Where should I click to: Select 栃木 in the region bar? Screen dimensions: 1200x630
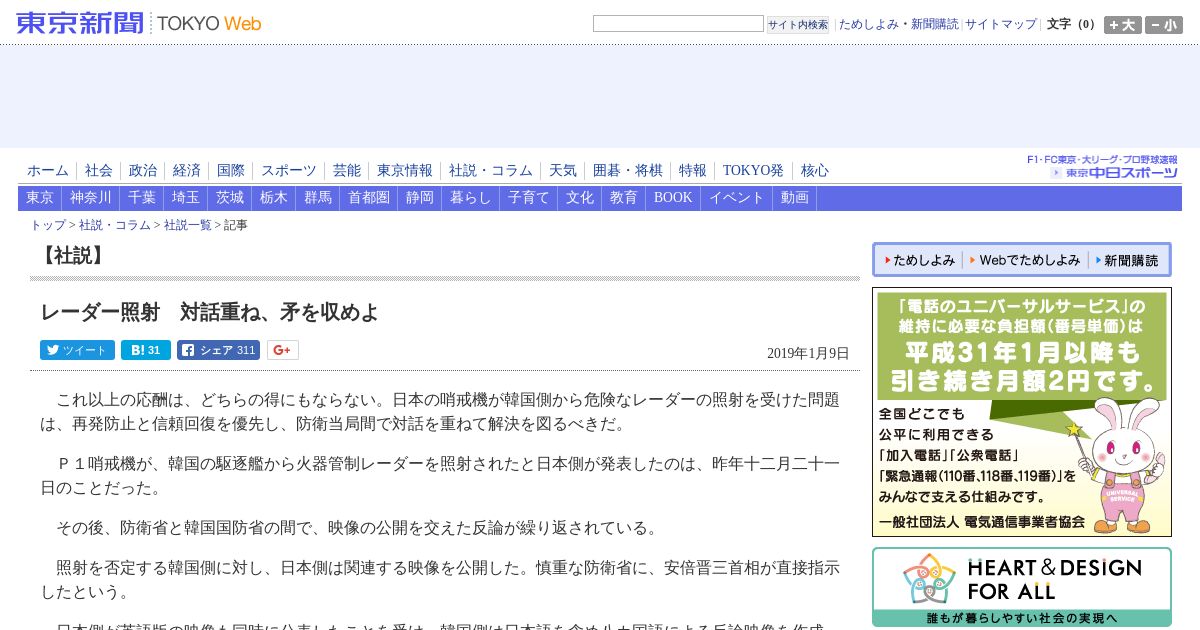point(274,198)
